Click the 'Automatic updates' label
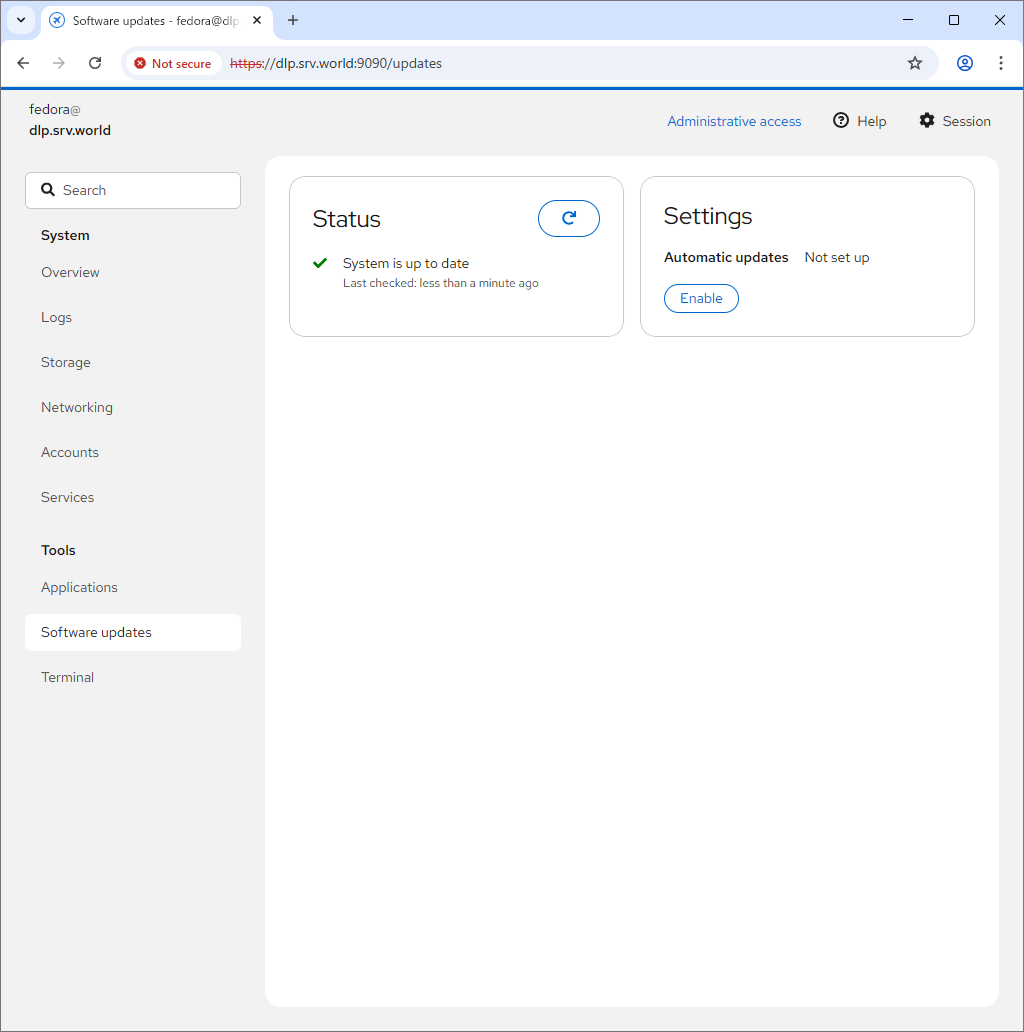This screenshot has height=1032, width=1024. coord(726,257)
